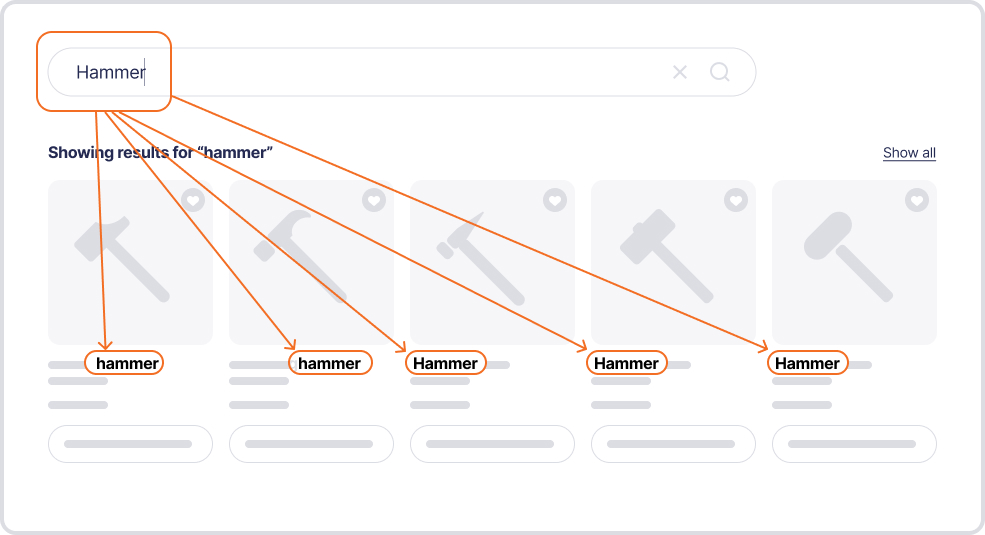Favorite the fourth product, the sledgehammer
Screen dimensions: 985x535
(x=736, y=200)
